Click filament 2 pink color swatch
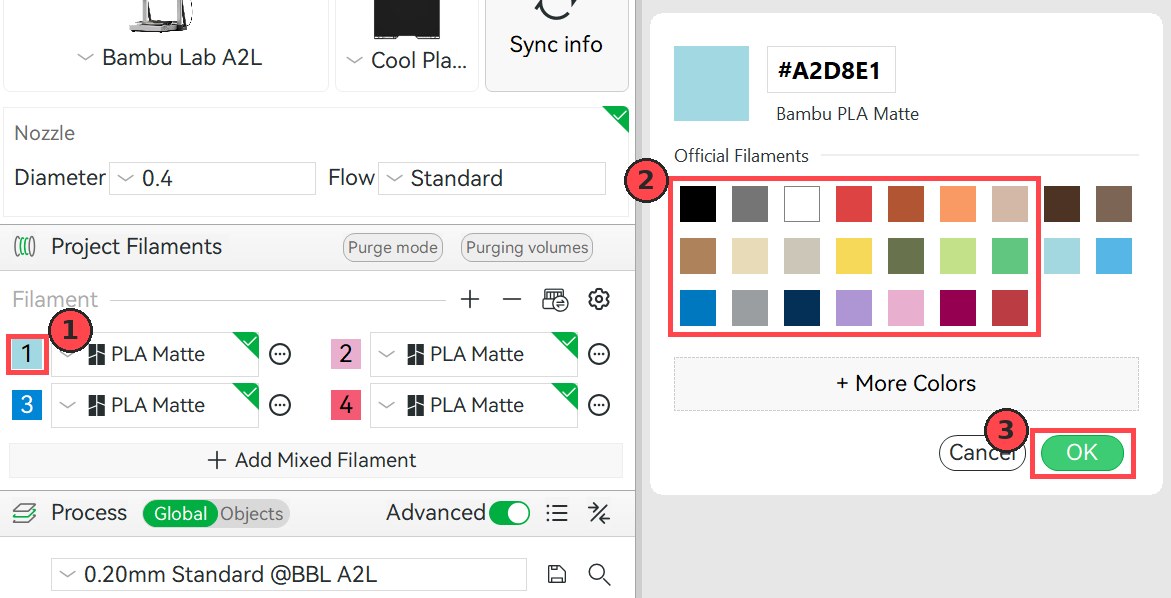The height and width of the screenshot is (598, 1171). (346, 354)
